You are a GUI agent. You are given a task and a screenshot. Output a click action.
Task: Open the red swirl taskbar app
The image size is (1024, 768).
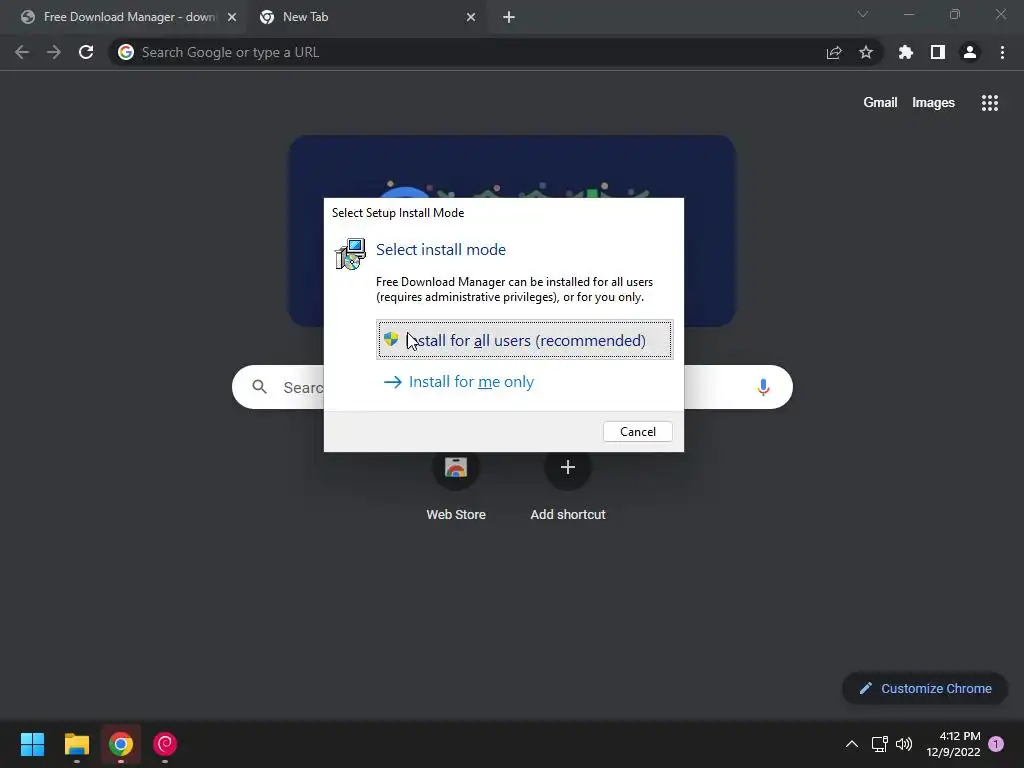(x=165, y=744)
